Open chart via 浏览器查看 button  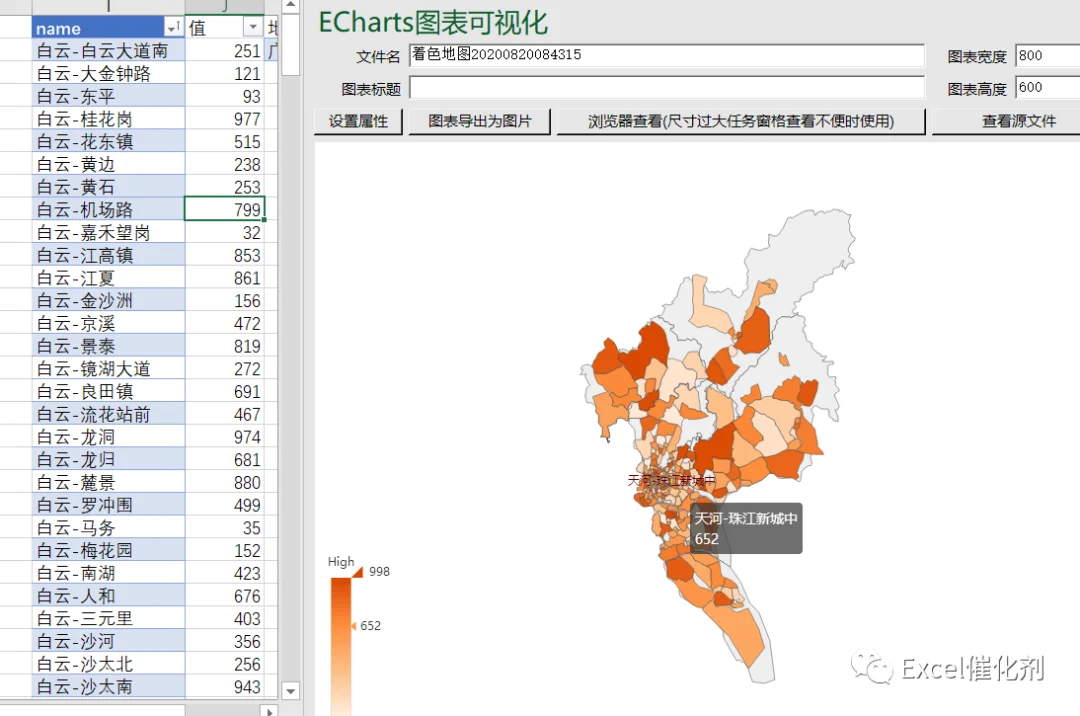pyautogui.click(x=741, y=122)
